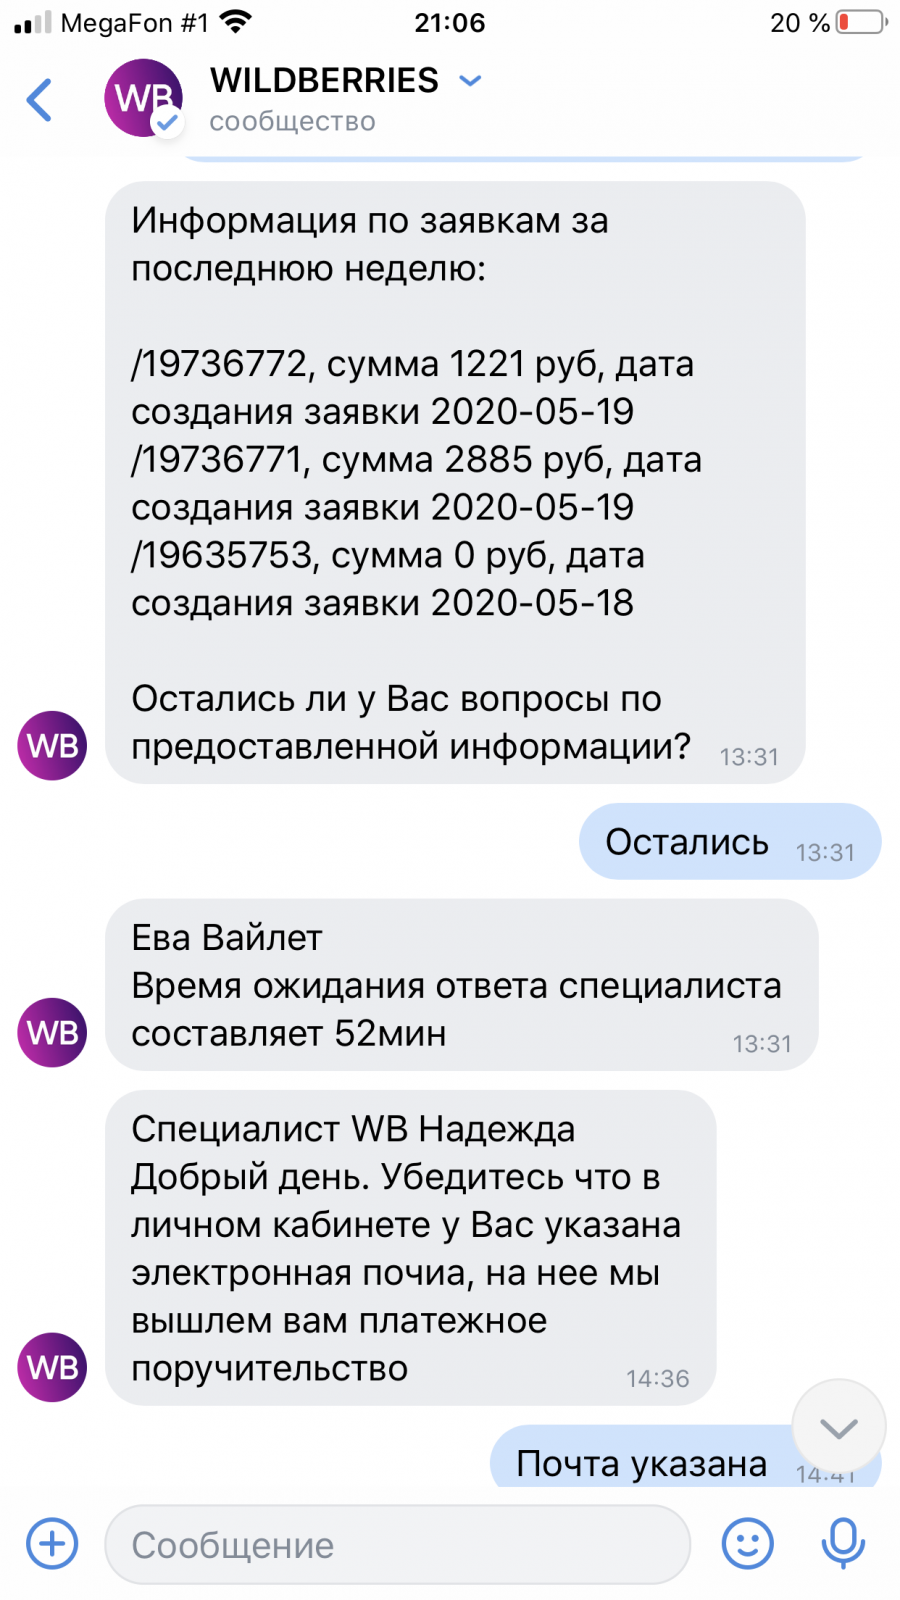
Task: Expand the WILDBERRIES title dropdown chevron
Action: click(470, 80)
